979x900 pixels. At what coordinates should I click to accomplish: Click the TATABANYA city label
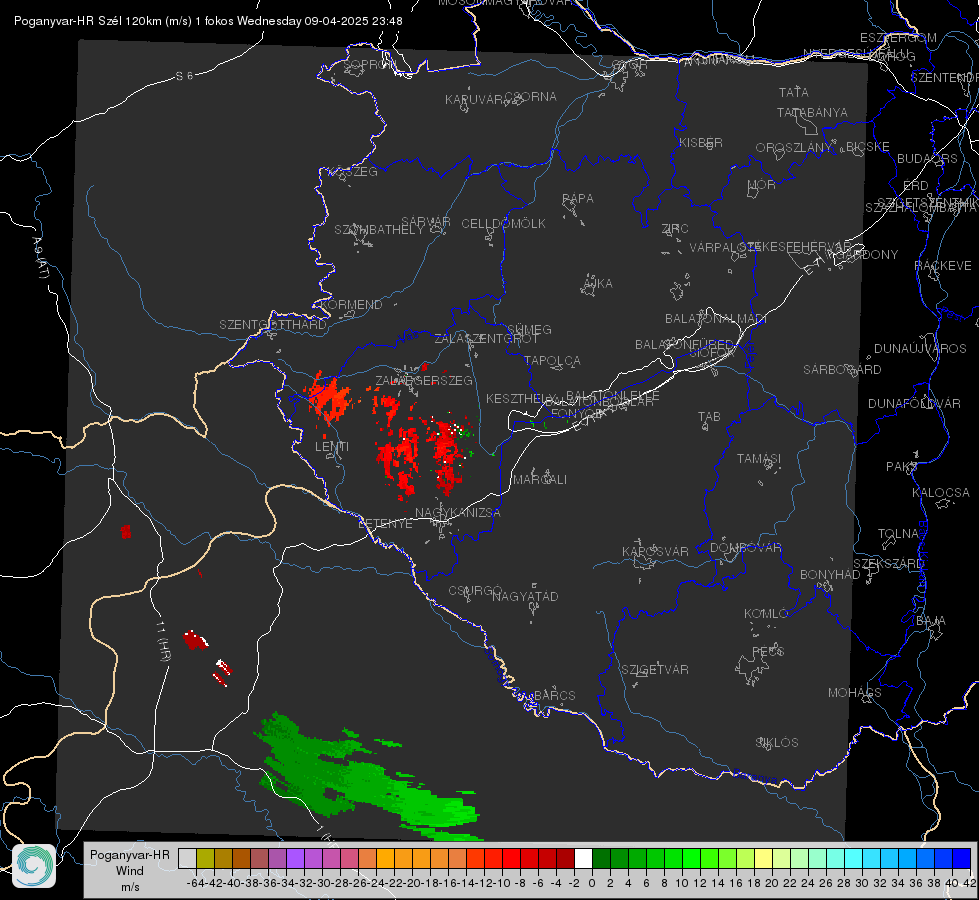[x=812, y=112]
